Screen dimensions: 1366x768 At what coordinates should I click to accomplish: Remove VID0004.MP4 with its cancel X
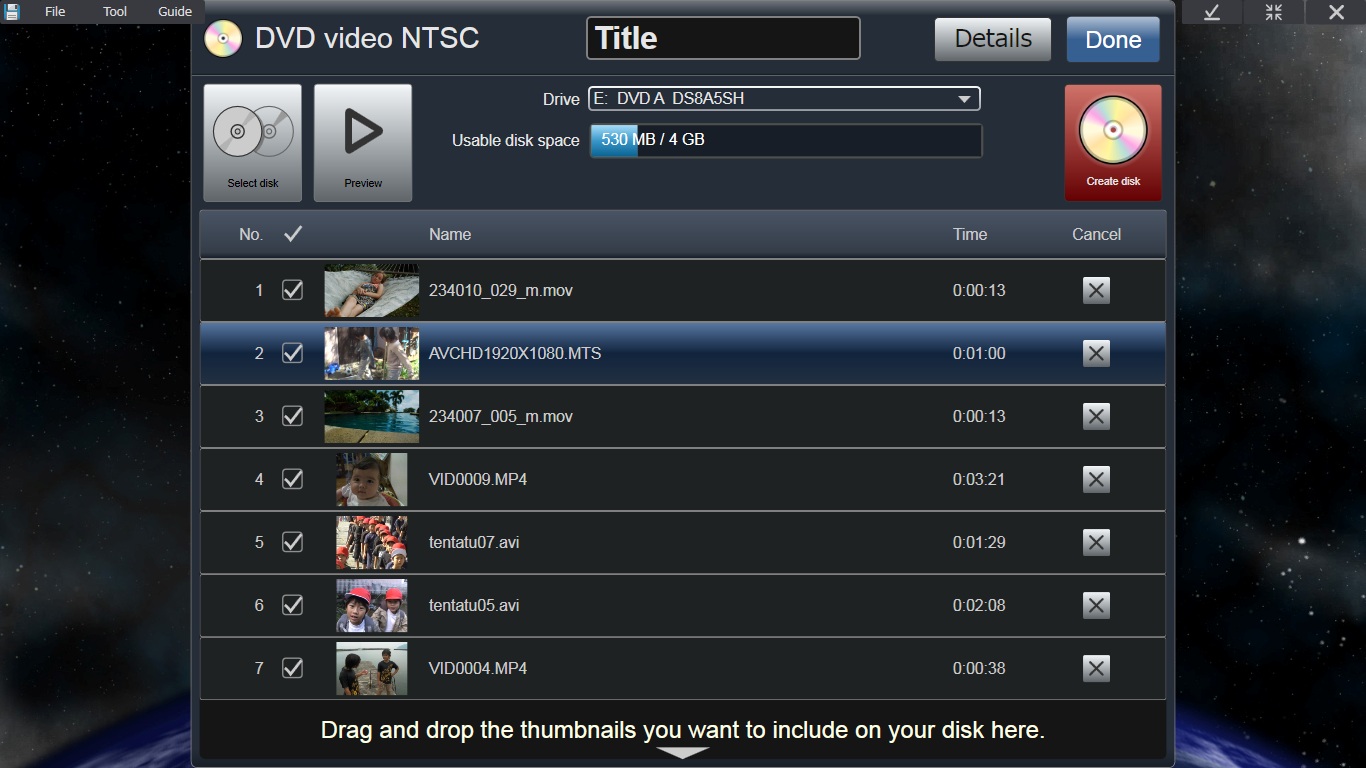pos(1096,668)
